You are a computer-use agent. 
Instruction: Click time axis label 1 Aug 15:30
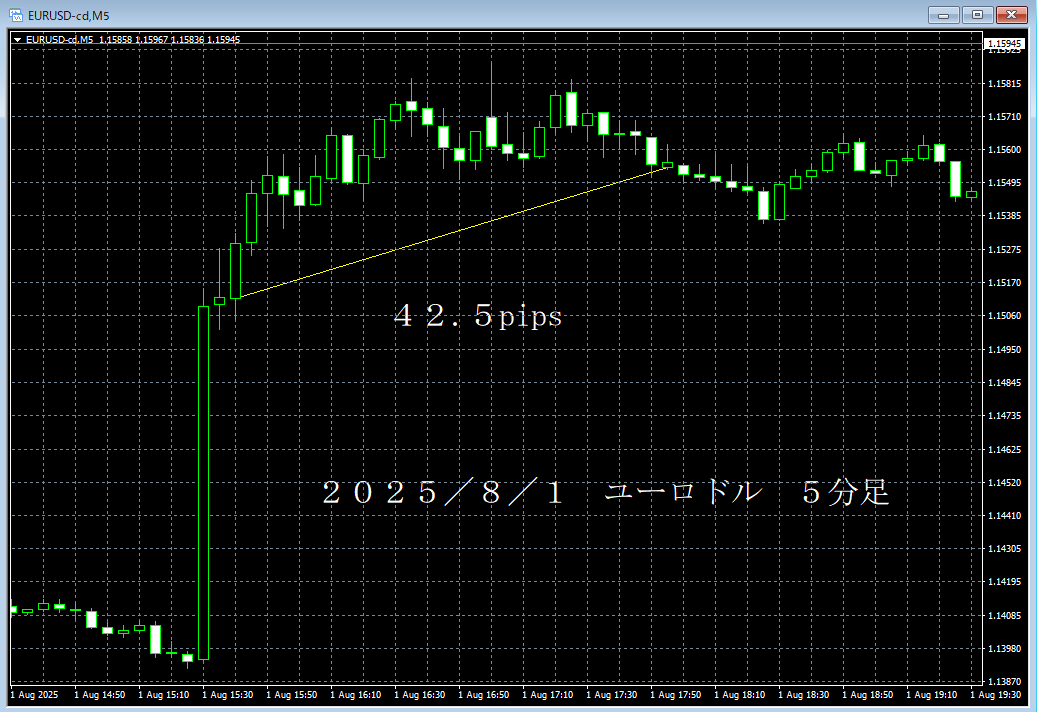[228, 695]
